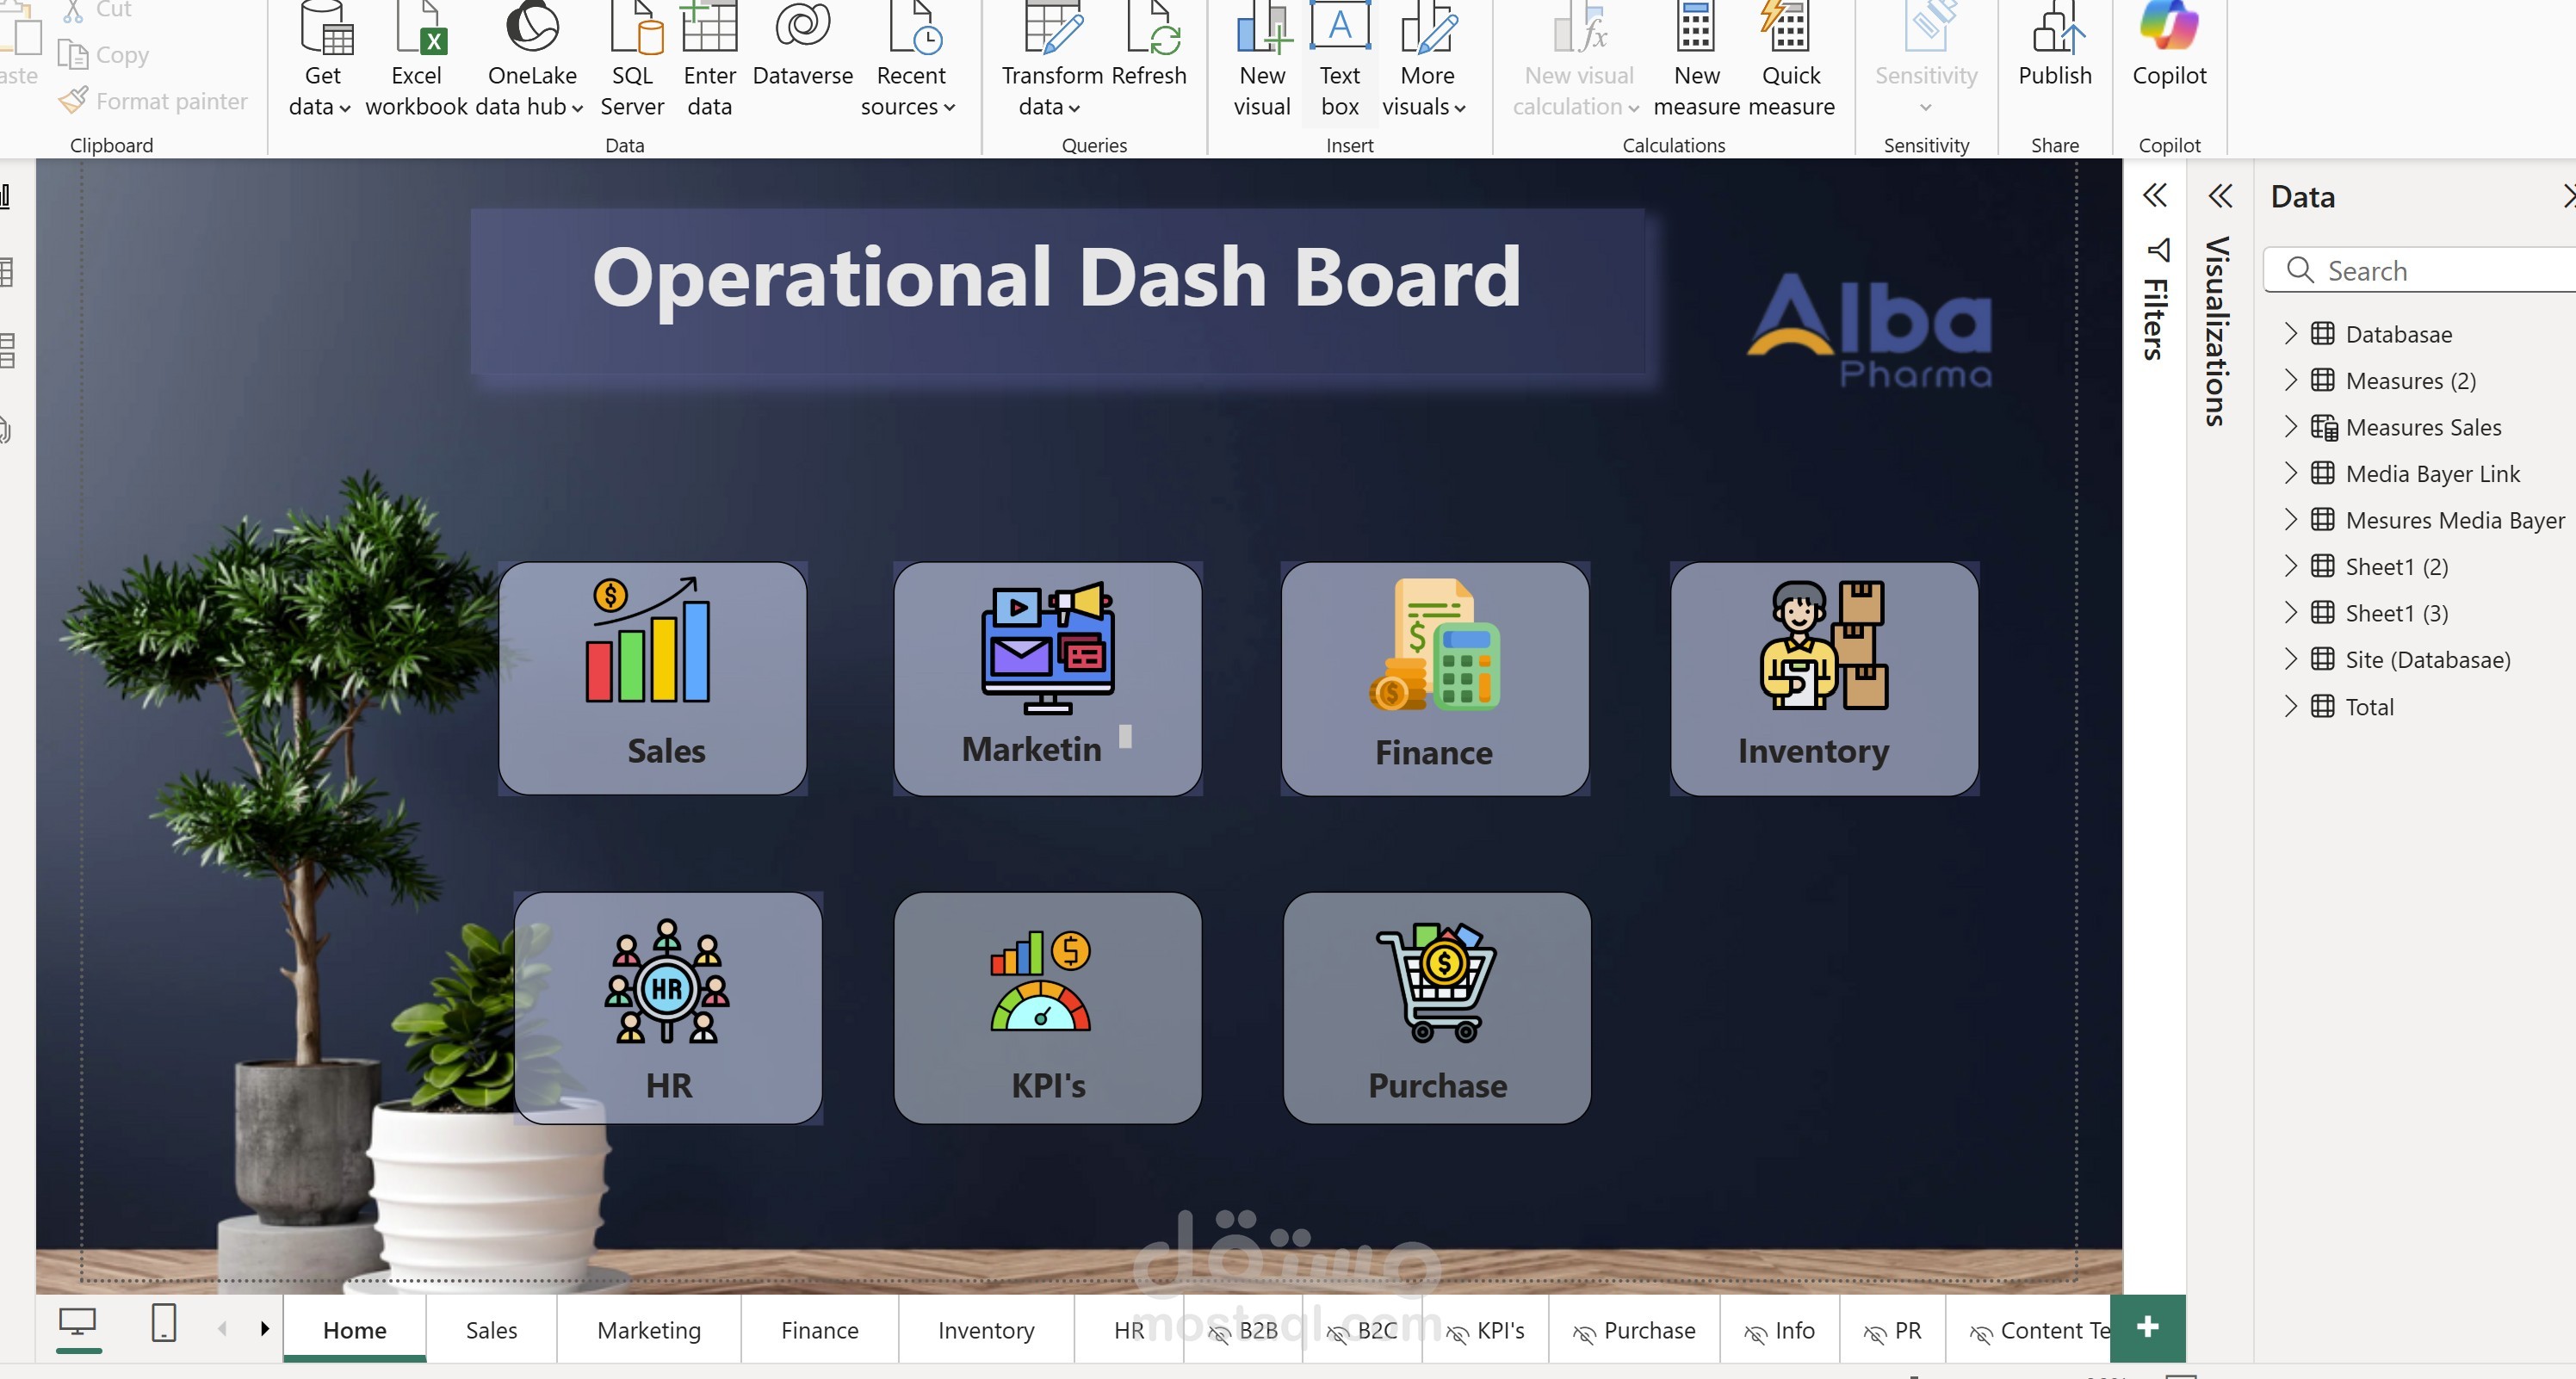Open the hidden B2C page tab
Screen dimensions: 2576x1379
coord(1362,1329)
